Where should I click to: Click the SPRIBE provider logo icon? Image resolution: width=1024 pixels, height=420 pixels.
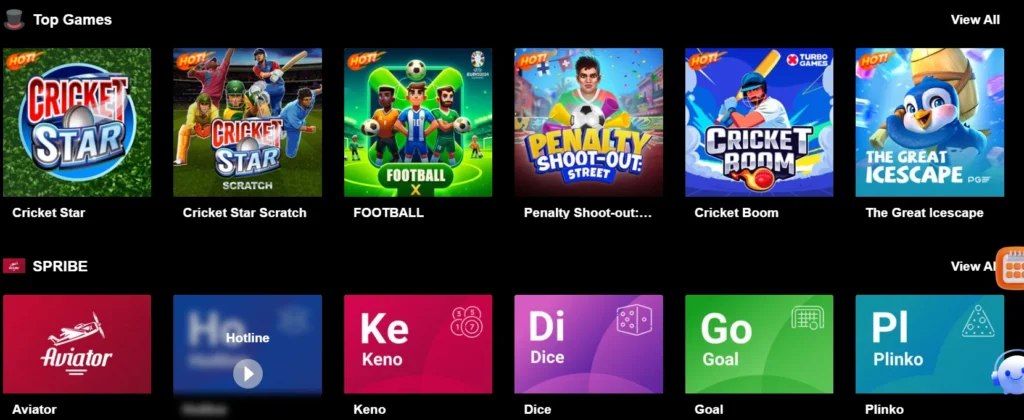14,266
